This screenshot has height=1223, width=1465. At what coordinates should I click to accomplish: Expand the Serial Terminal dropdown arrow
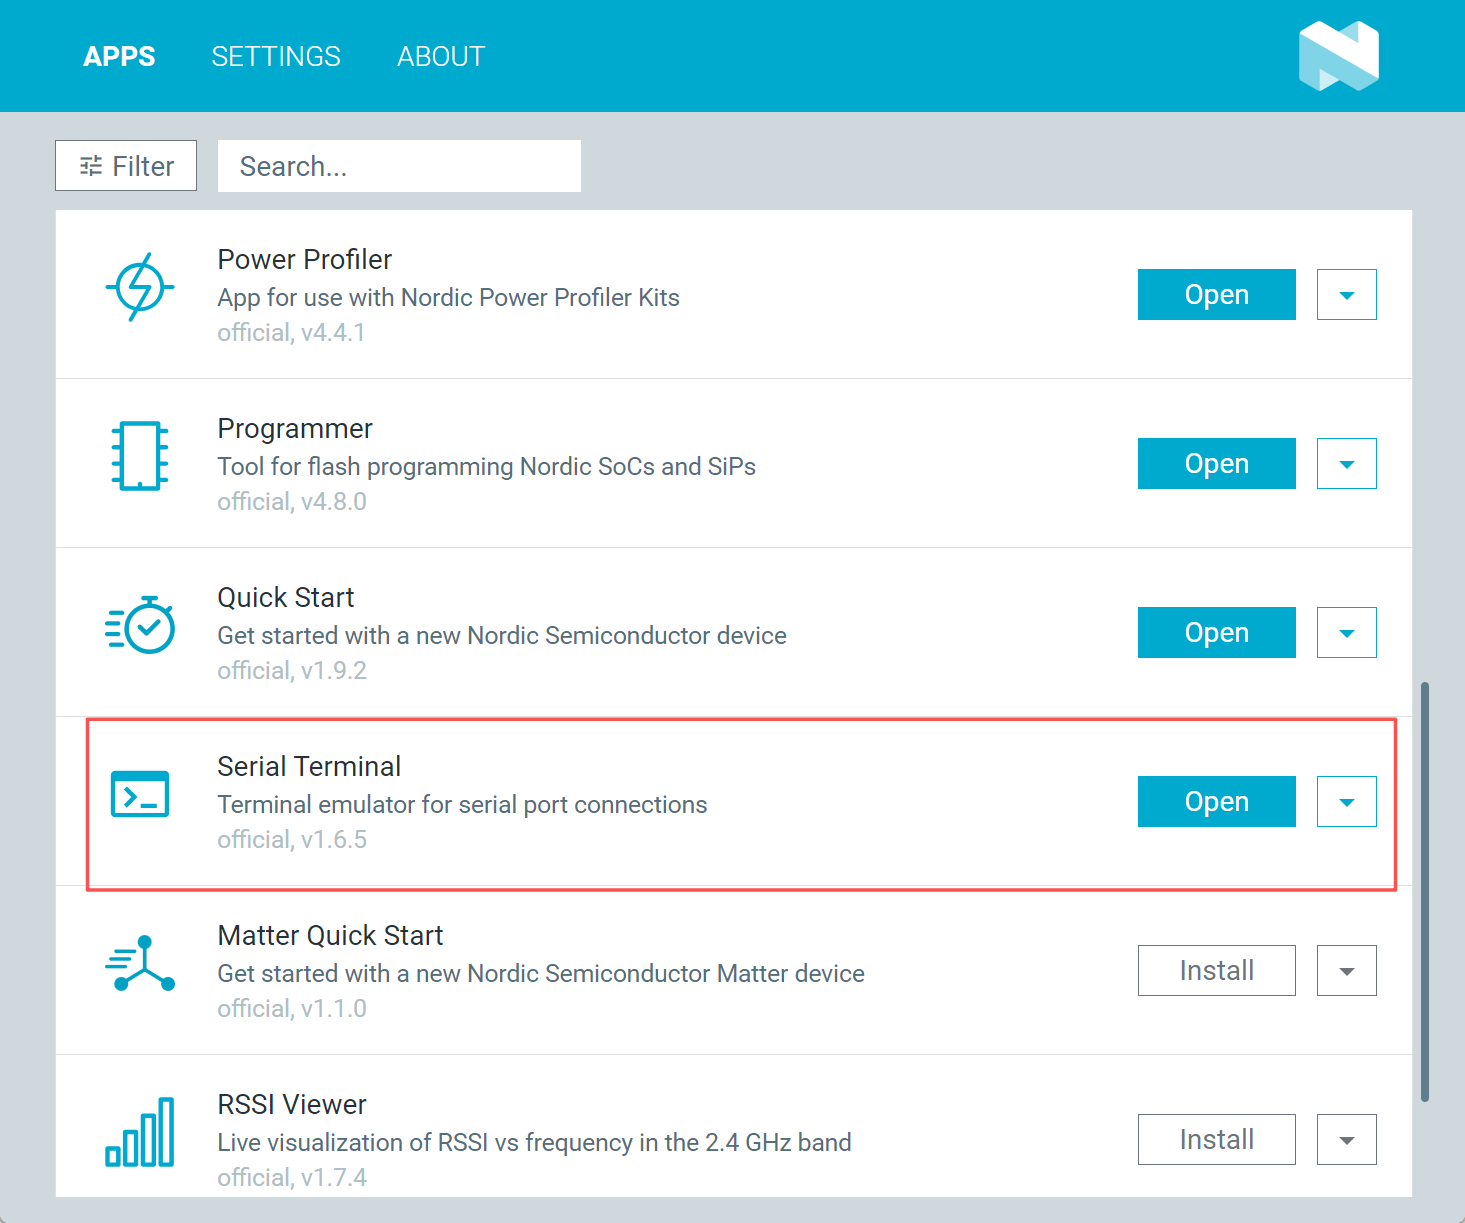point(1347,802)
